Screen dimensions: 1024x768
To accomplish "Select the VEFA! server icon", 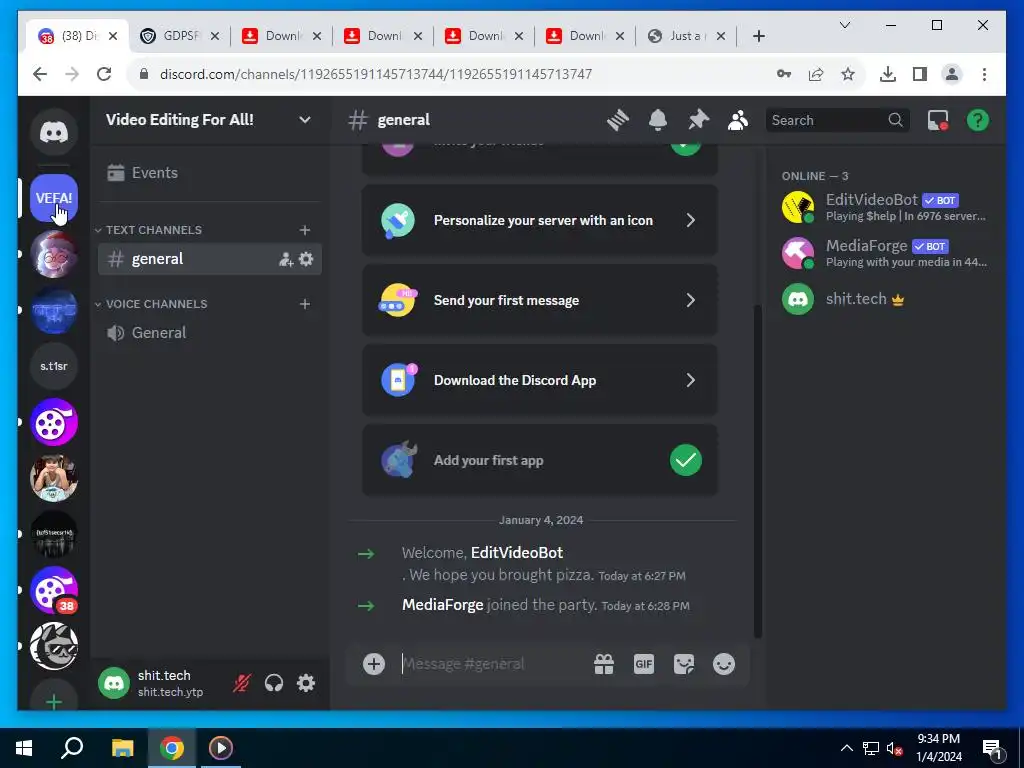I will [x=54, y=198].
